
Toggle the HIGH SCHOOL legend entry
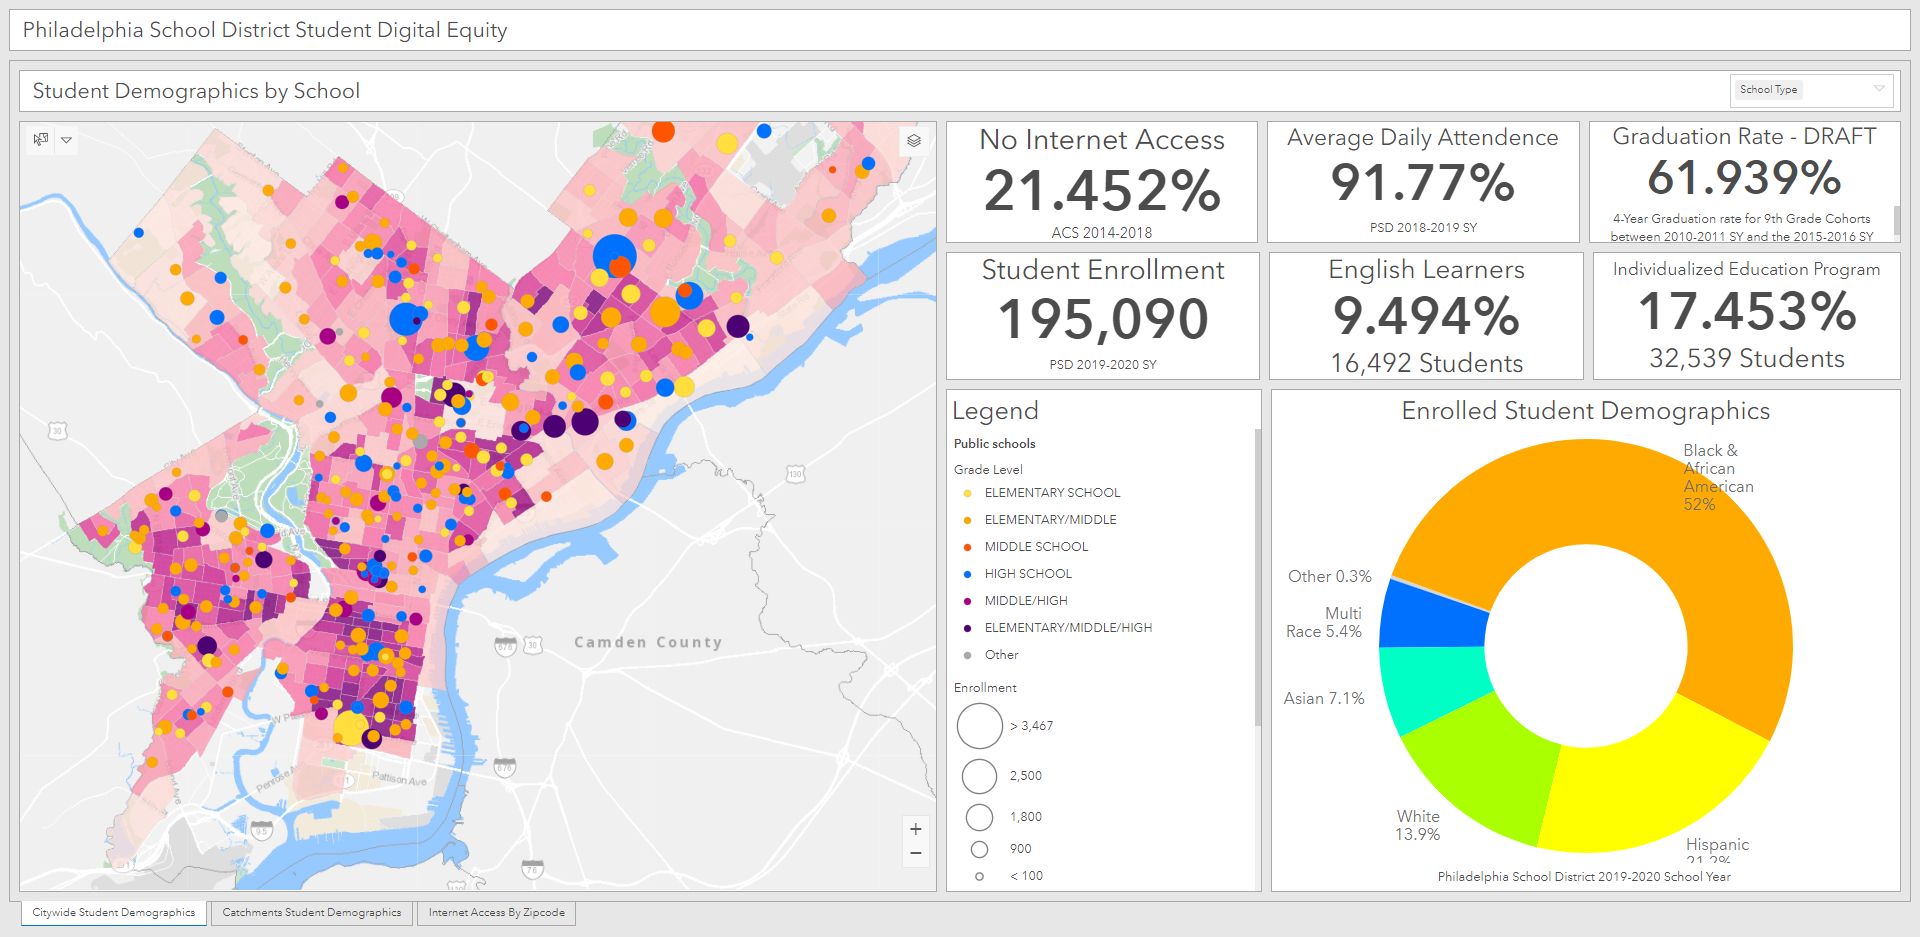[1028, 573]
